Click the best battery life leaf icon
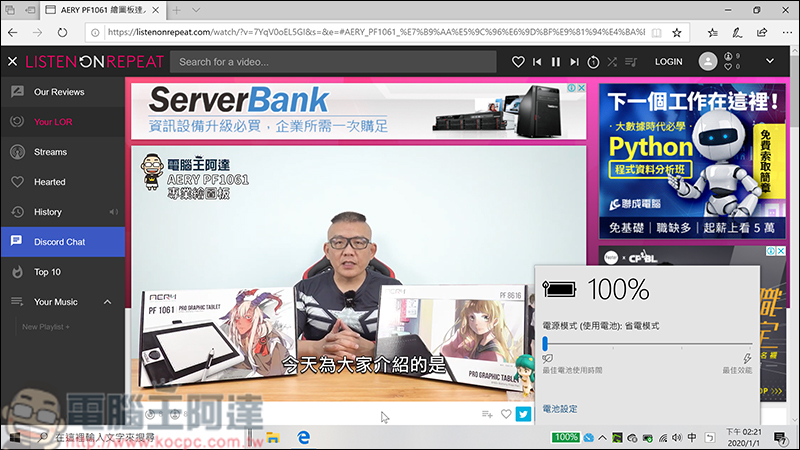Image resolution: width=800 pixels, height=450 pixels. click(x=547, y=359)
